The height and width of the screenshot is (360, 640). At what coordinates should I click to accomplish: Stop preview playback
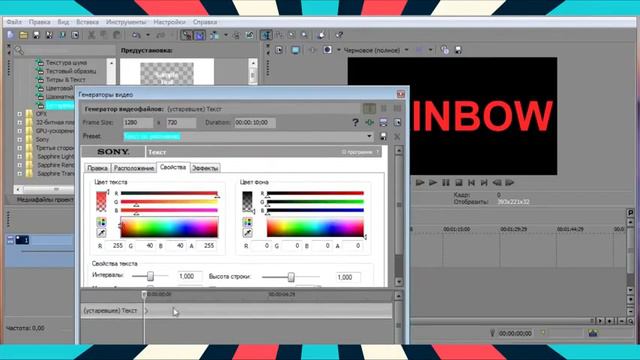[459, 182]
